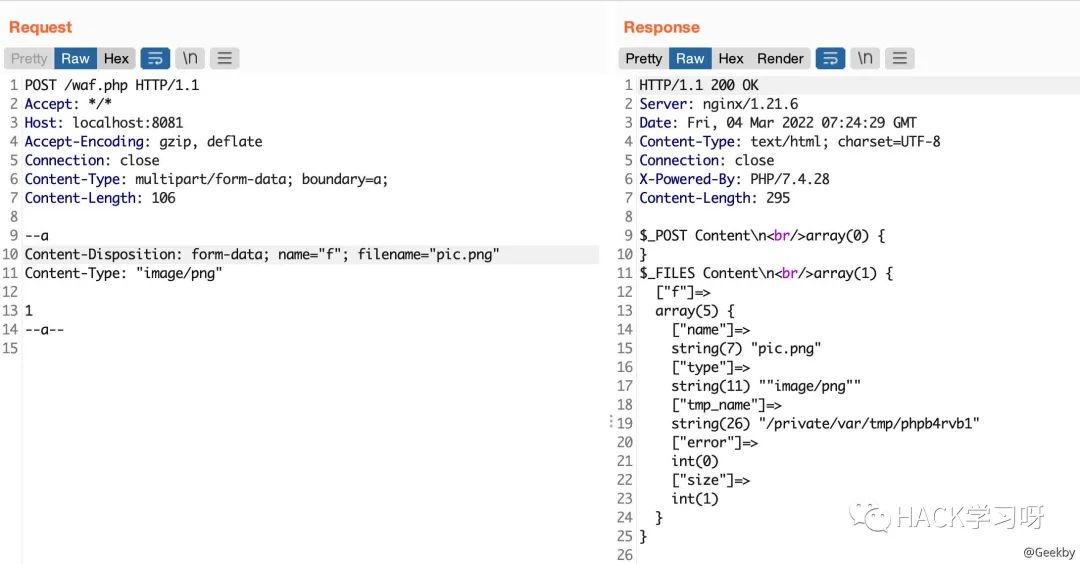
Task: Toggle word wrap in the Response panel
Action: (x=830, y=58)
